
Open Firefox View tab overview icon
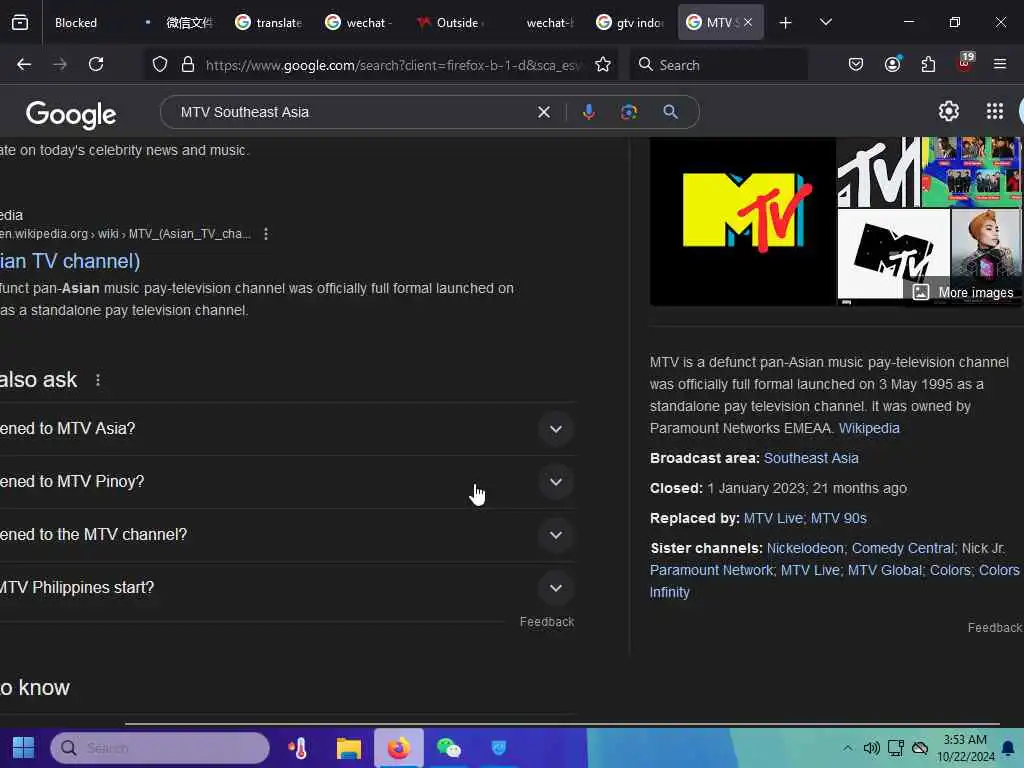pyautogui.click(x=20, y=23)
